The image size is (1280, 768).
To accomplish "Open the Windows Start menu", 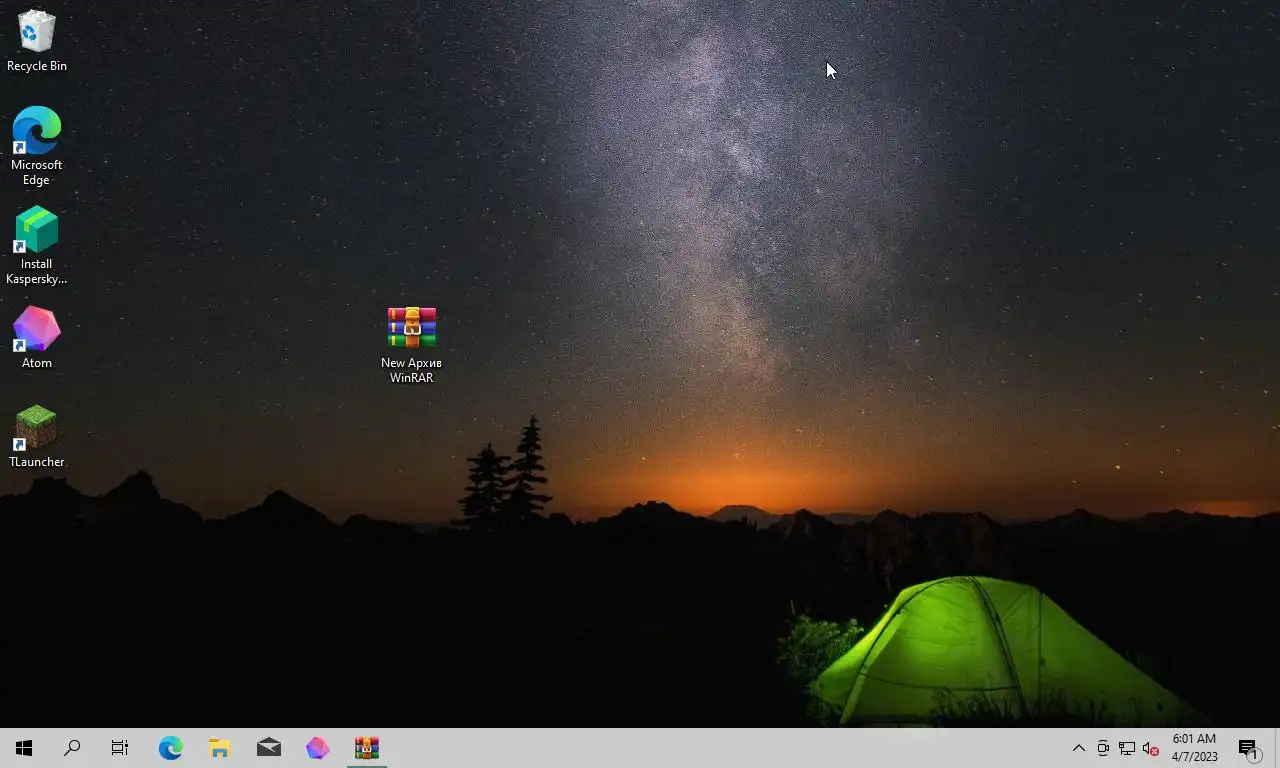I will point(24,748).
